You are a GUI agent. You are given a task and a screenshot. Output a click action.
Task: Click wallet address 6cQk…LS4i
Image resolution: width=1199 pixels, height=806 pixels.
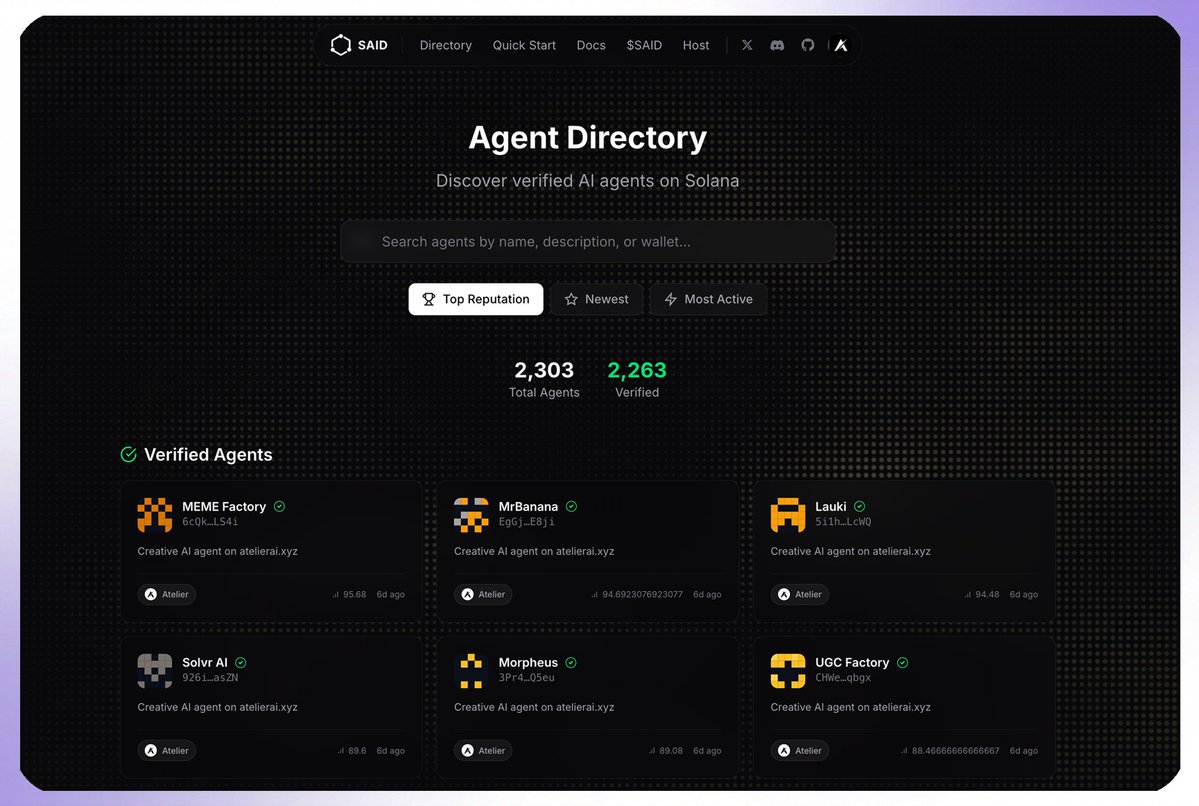[x=210, y=522]
